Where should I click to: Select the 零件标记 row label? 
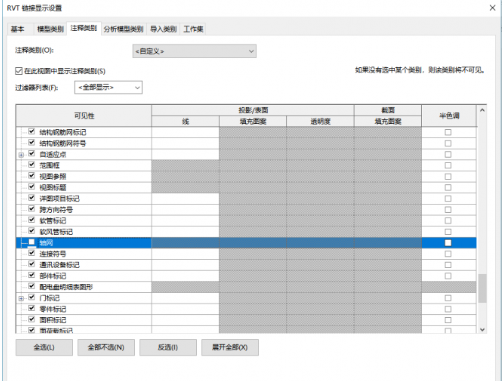point(53,309)
